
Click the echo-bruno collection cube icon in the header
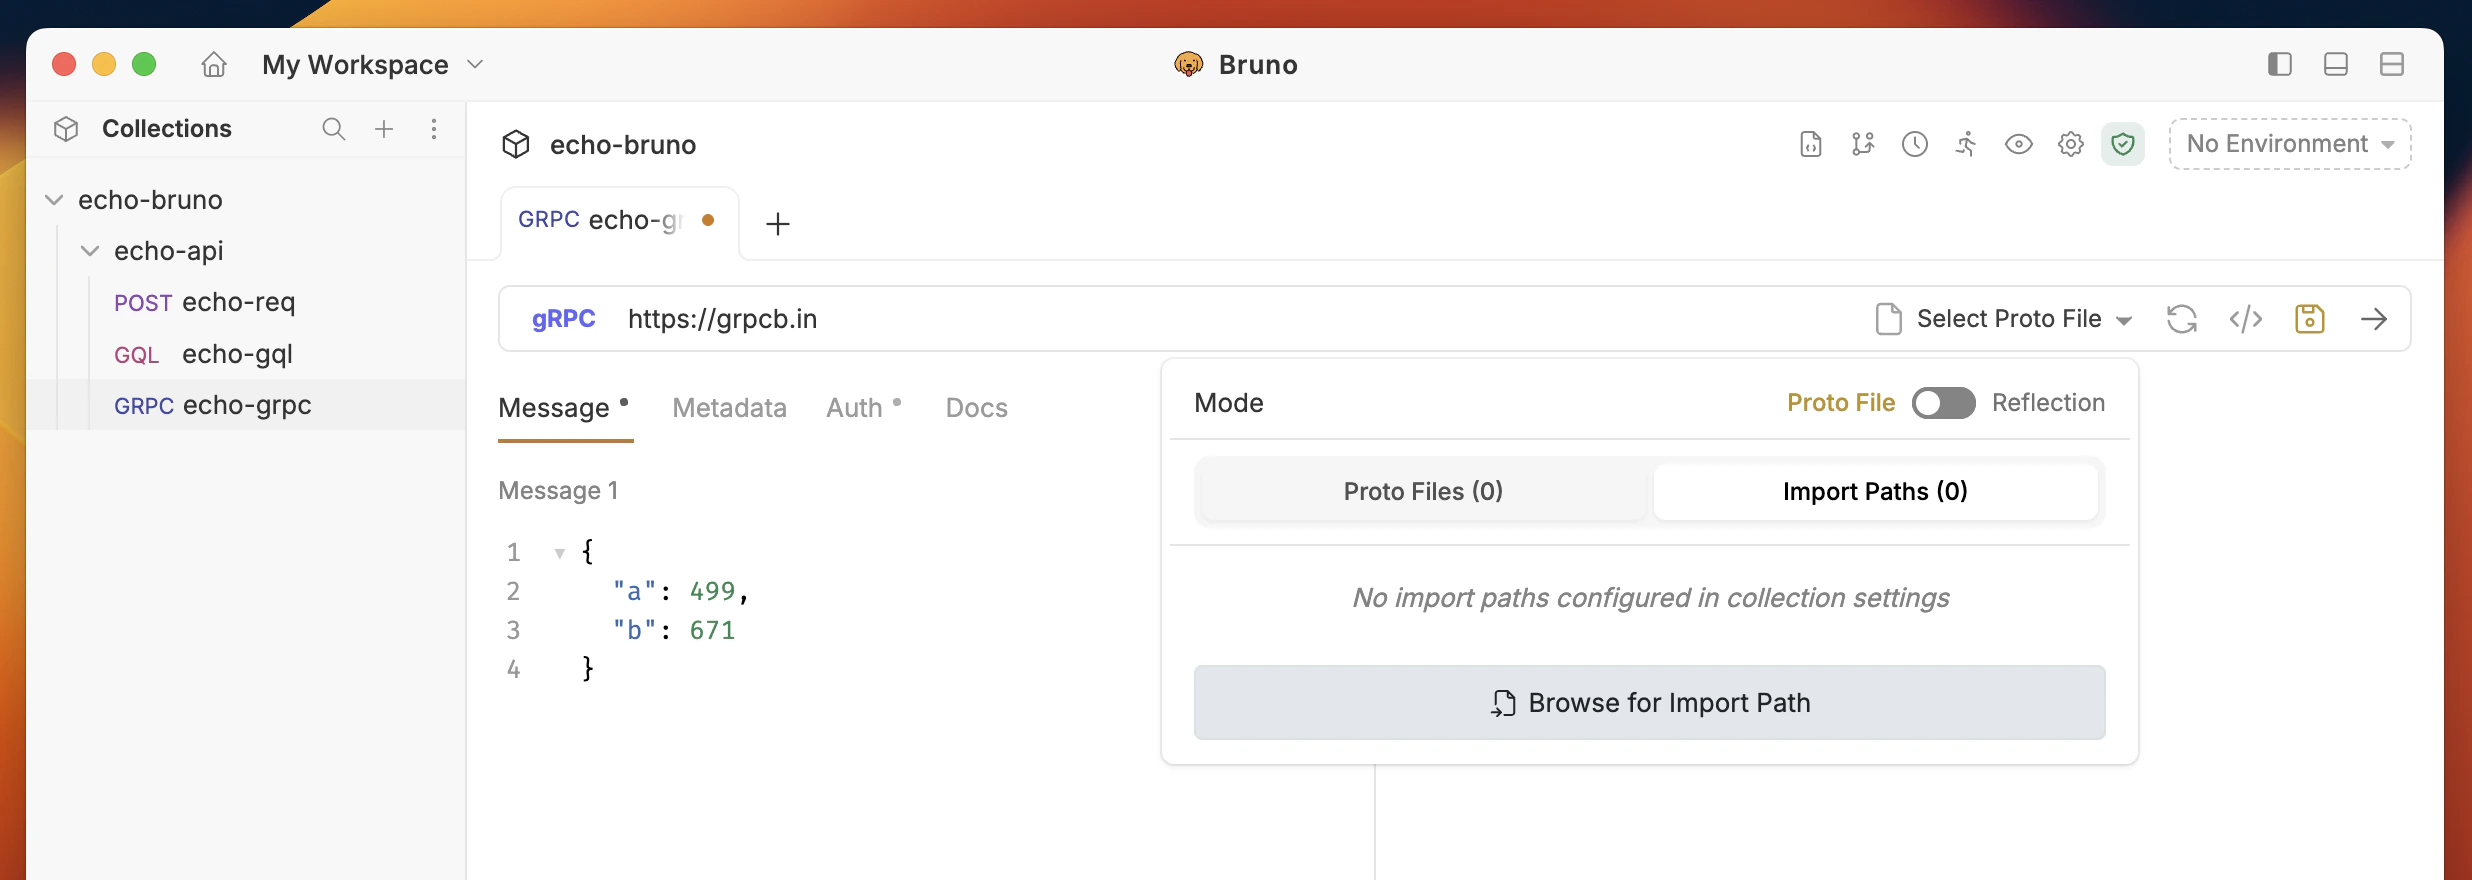tap(515, 145)
